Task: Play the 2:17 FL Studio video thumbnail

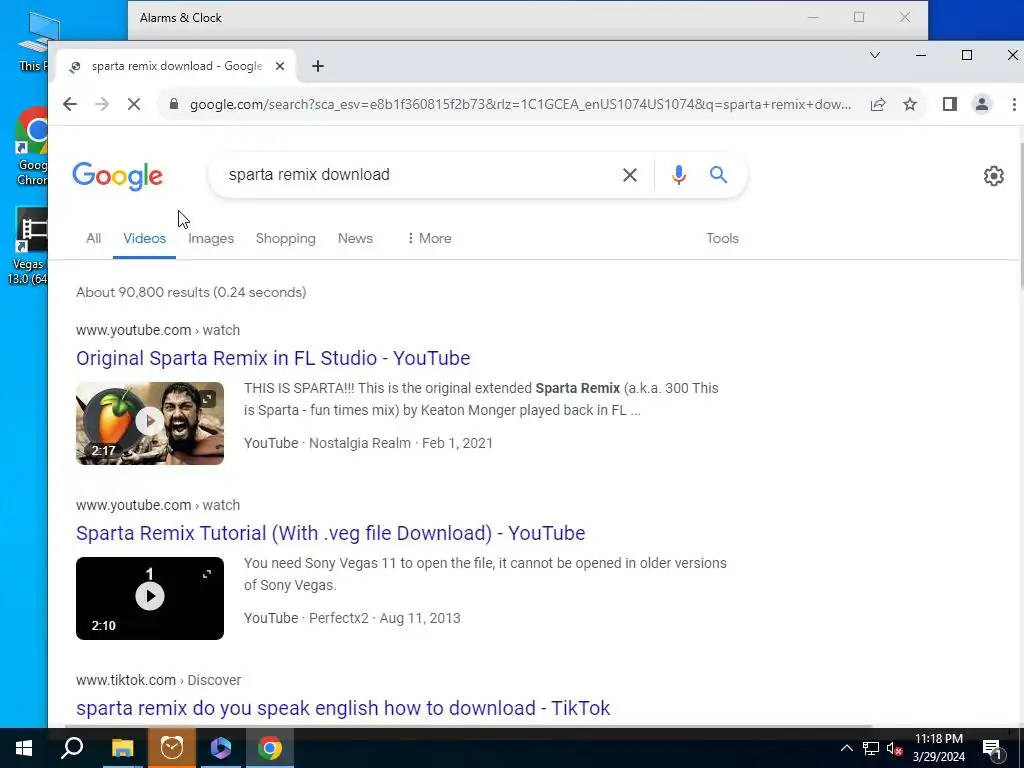Action: [150, 423]
